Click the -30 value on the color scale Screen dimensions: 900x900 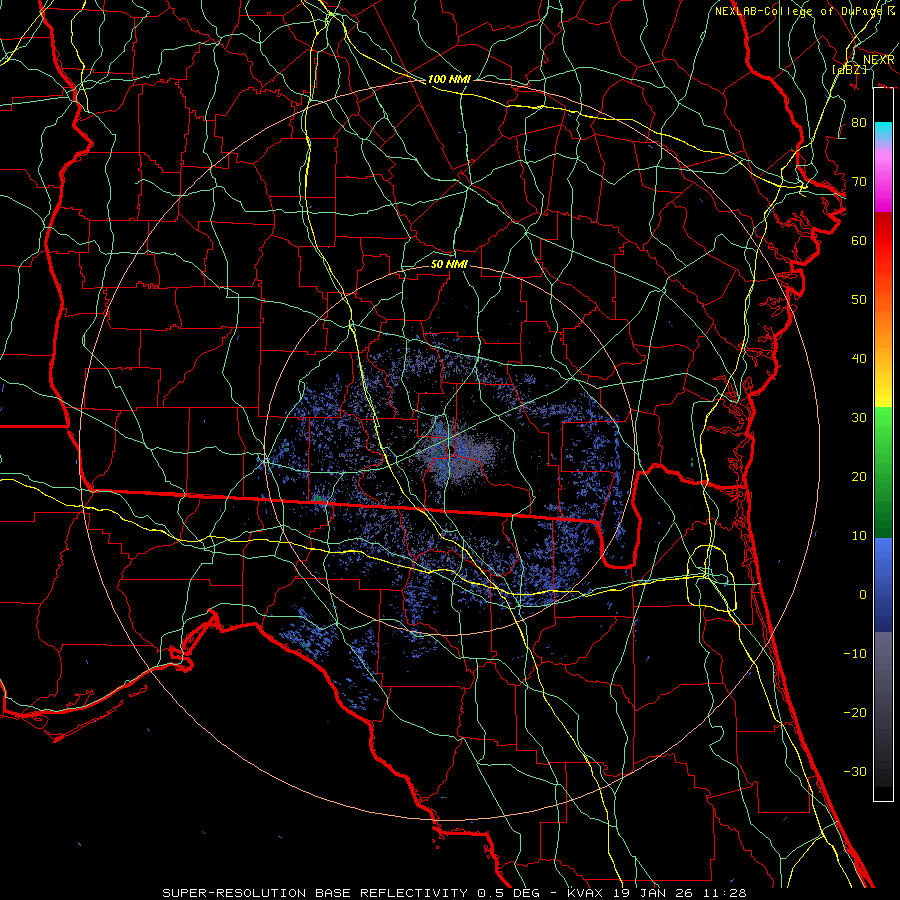click(x=855, y=771)
